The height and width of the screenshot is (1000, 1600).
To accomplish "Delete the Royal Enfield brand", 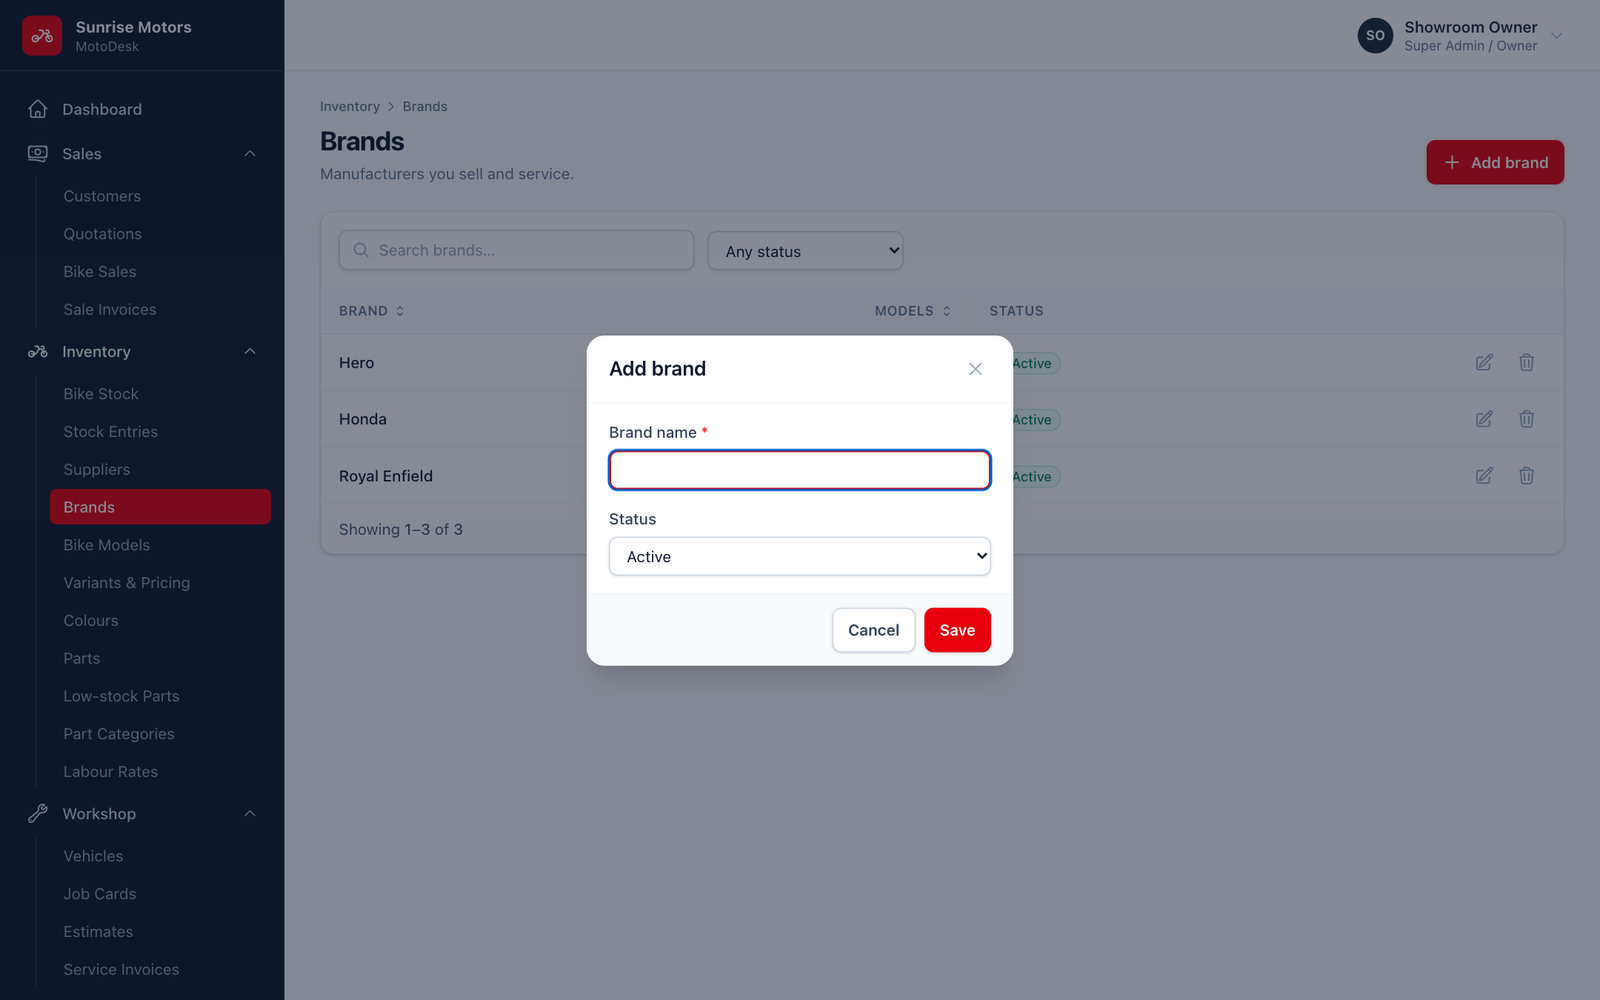I will tap(1526, 476).
